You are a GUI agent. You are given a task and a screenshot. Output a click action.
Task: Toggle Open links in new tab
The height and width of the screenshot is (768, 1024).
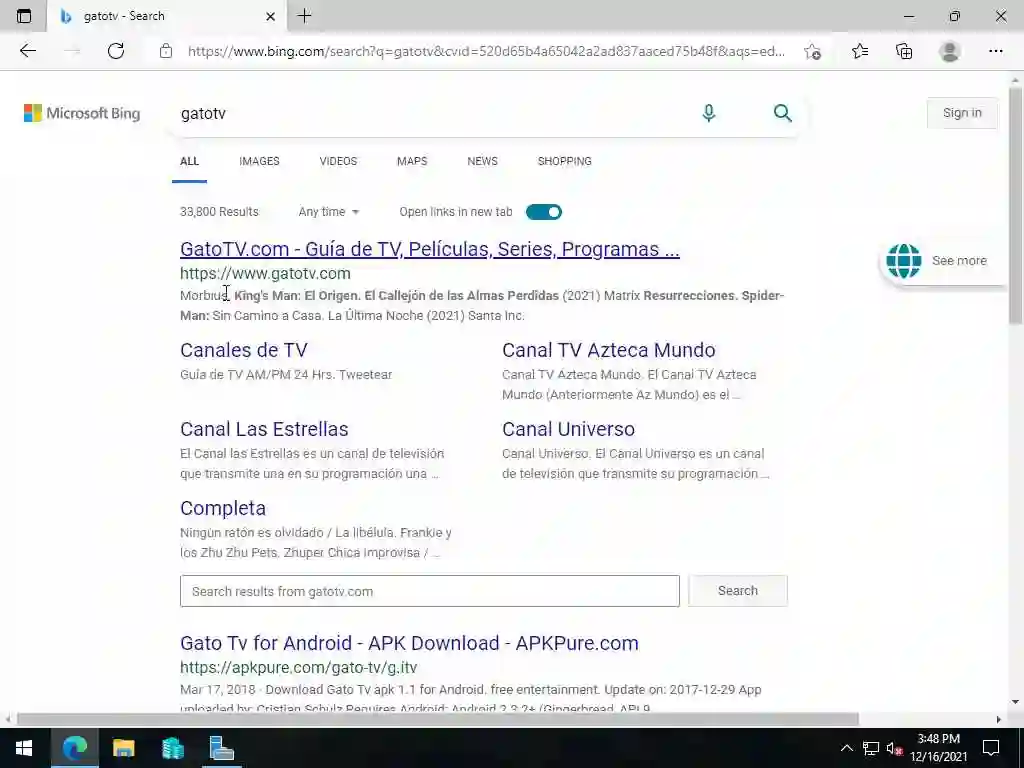pos(543,212)
